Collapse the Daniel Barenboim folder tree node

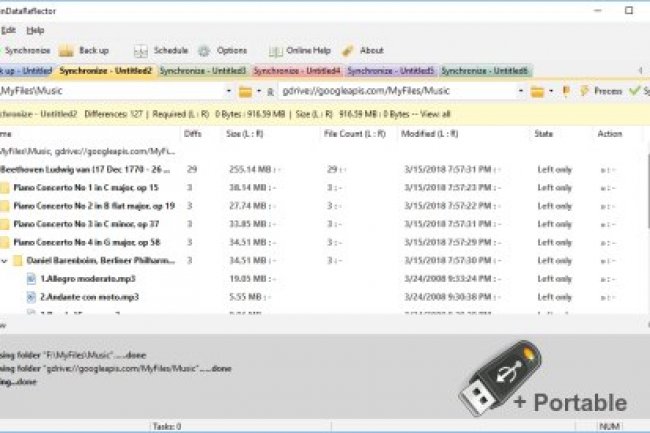(6, 260)
